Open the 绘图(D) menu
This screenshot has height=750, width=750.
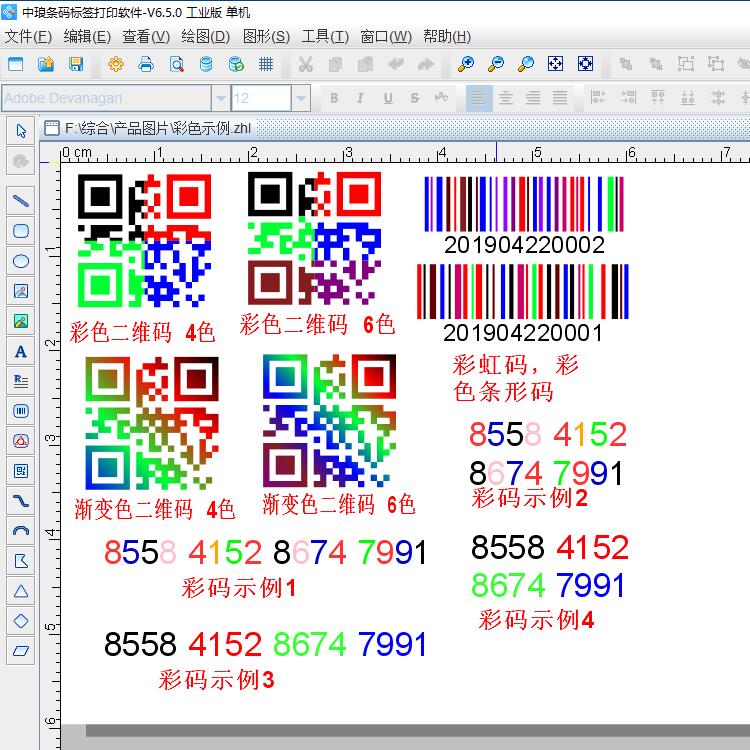pyautogui.click(x=206, y=36)
